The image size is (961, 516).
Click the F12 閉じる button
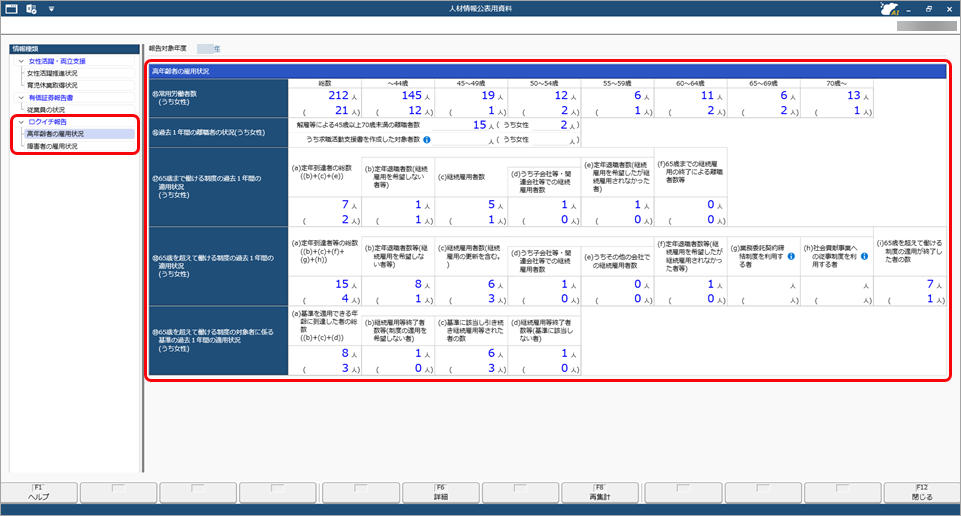pyautogui.click(x=922, y=493)
